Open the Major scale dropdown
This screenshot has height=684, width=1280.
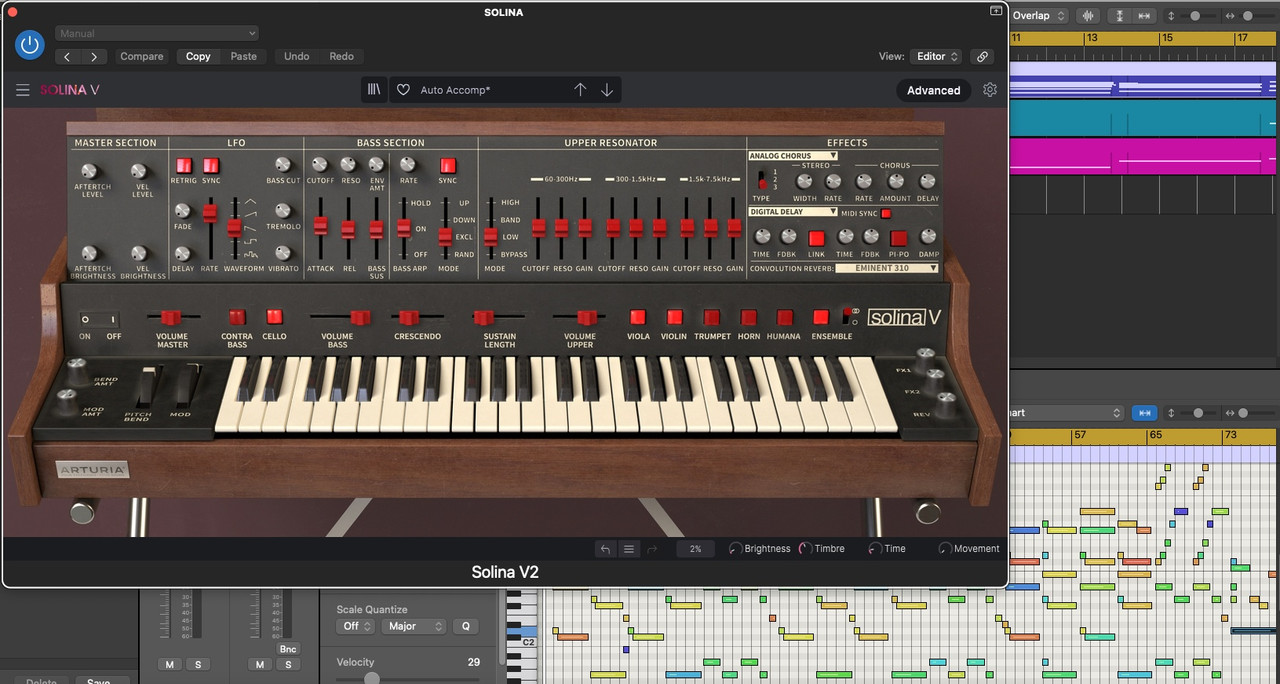pos(415,626)
